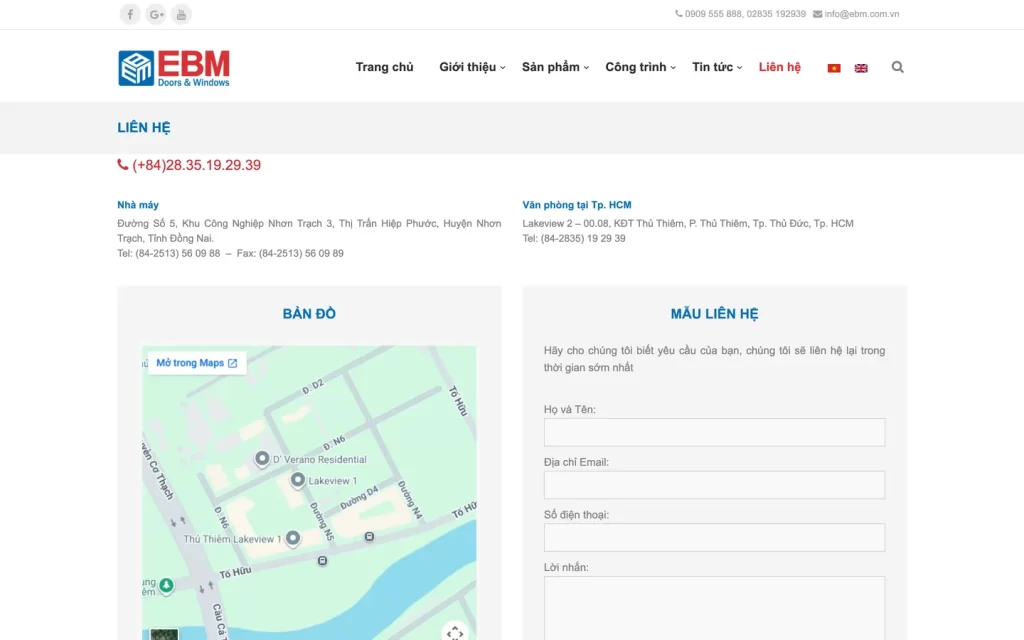
Task: Focus the Họ và Tên input field
Action: (714, 432)
